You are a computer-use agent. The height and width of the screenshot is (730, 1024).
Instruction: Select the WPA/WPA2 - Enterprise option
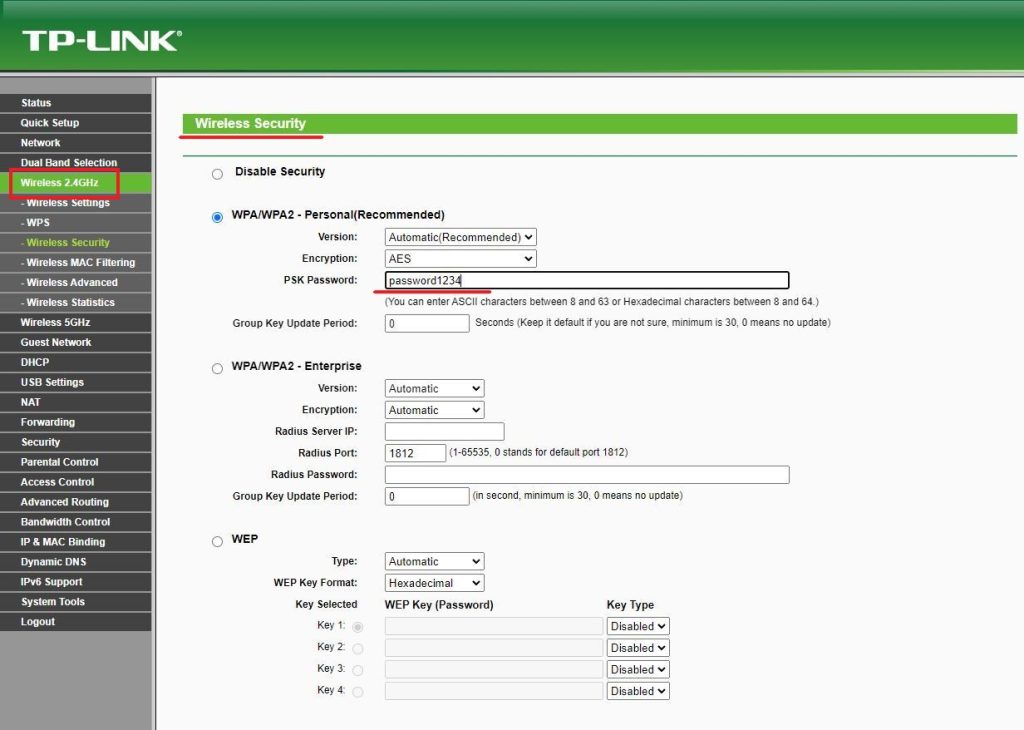217,368
